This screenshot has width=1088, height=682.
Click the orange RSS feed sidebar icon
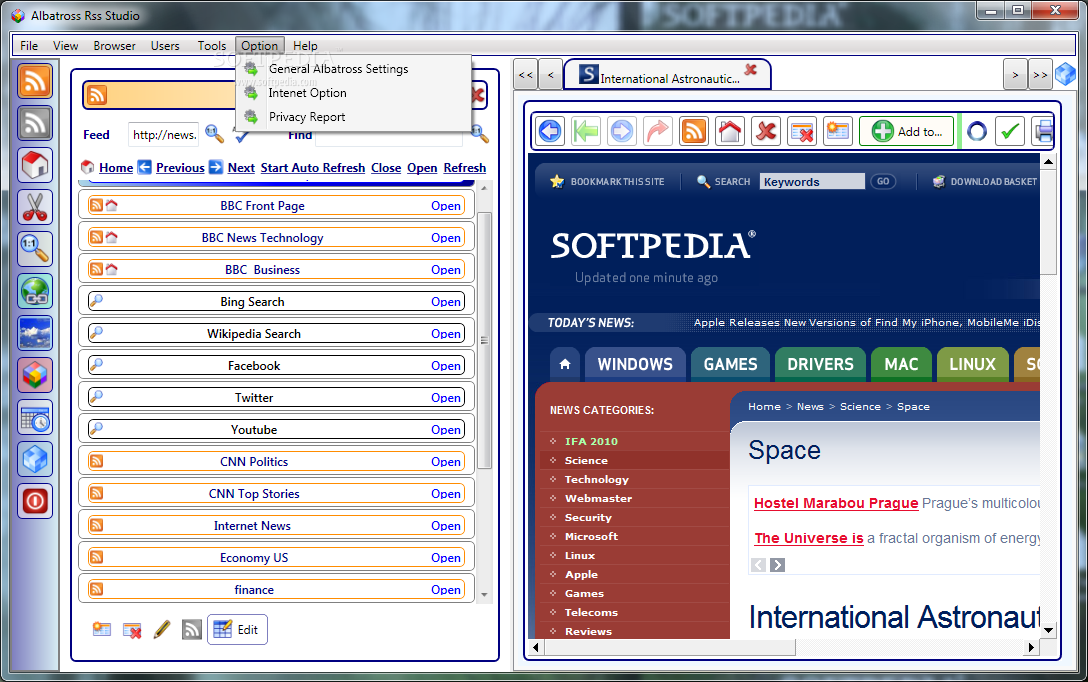click(35, 80)
